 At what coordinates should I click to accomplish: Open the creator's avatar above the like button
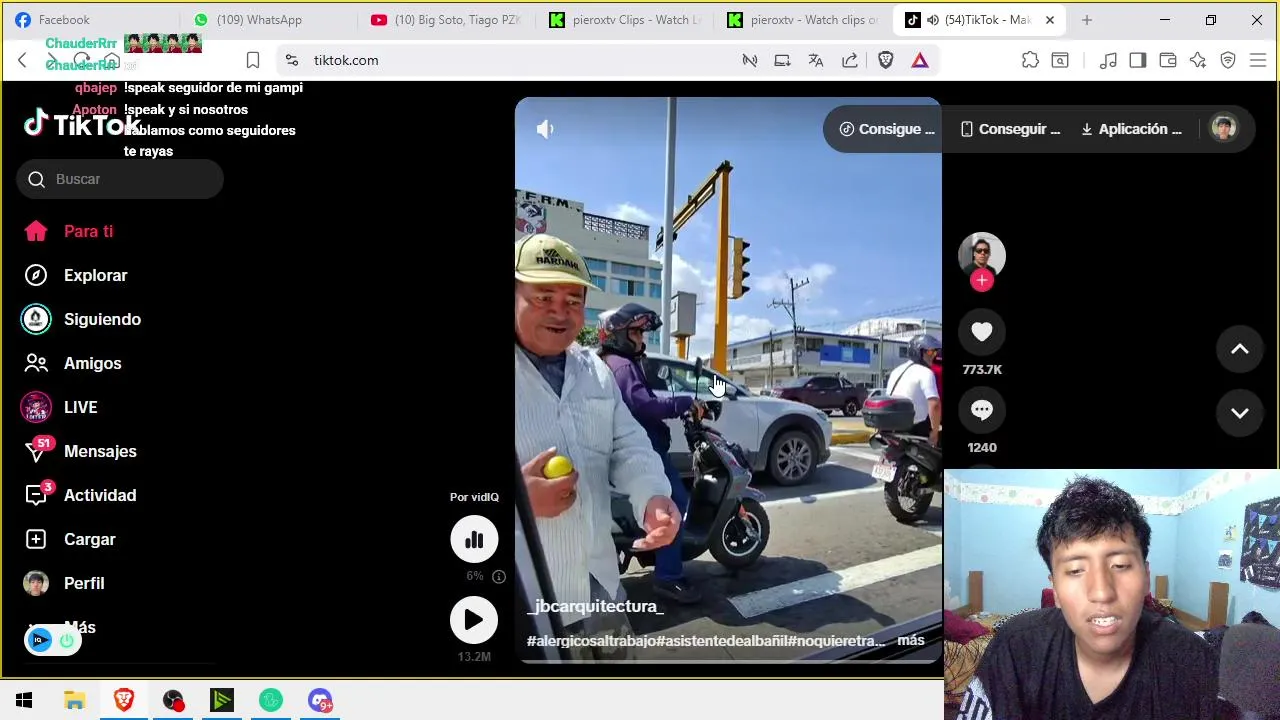coord(982,255)
